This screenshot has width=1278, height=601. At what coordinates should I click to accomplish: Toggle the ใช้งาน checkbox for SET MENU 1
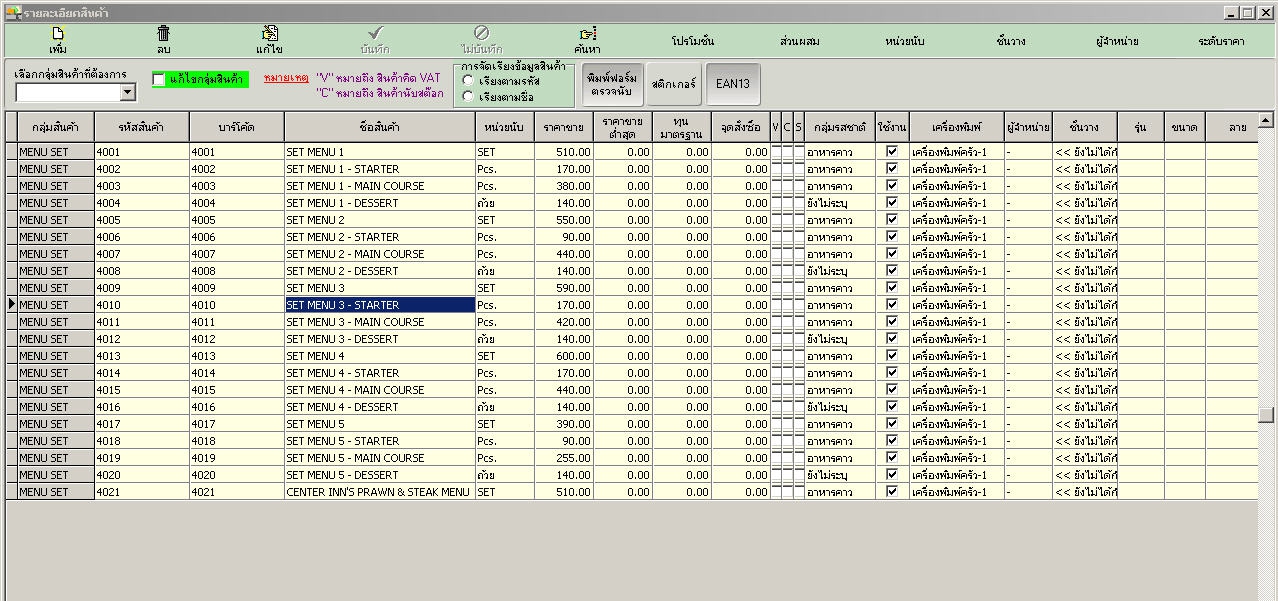point(892,152)
